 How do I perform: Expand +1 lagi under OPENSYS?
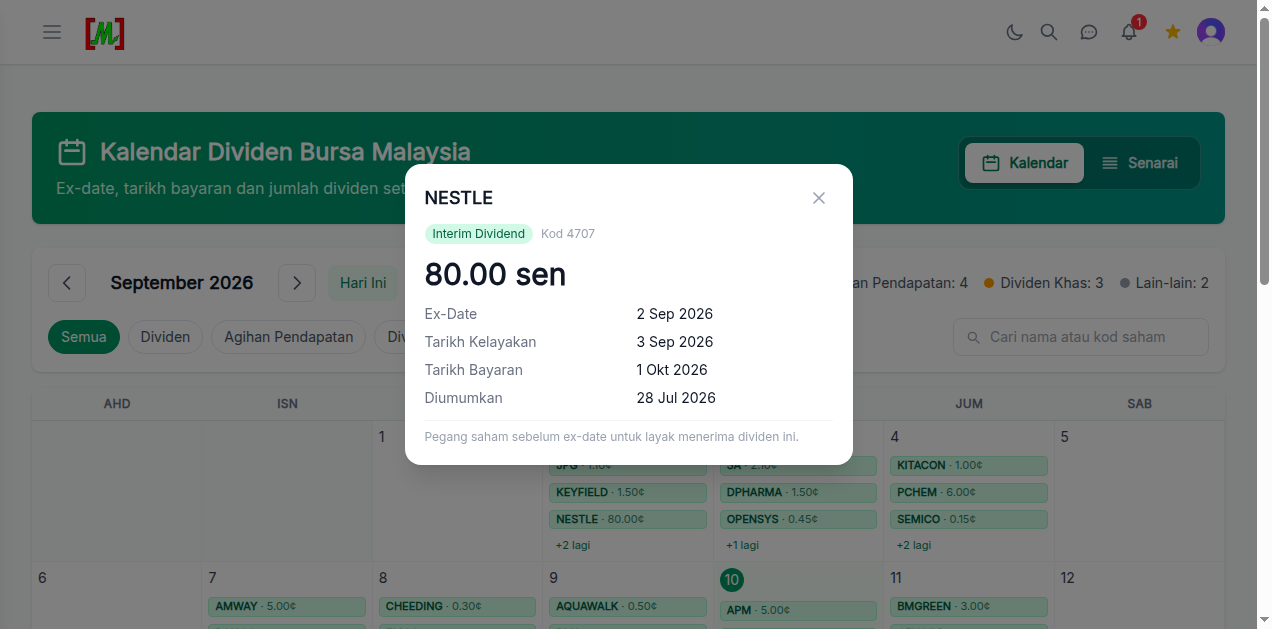[743, 545]
